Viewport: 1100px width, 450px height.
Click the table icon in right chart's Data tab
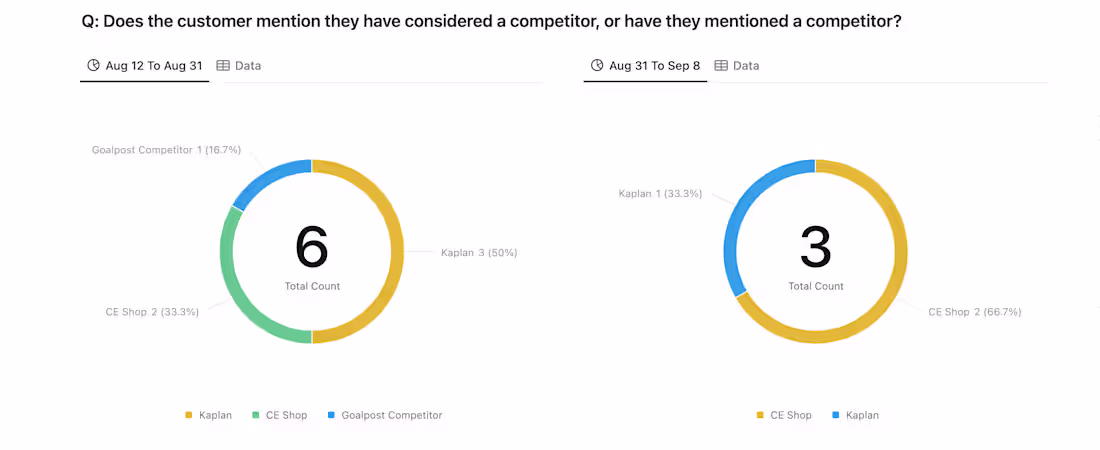pyautogui.click(x=720, y=66)
